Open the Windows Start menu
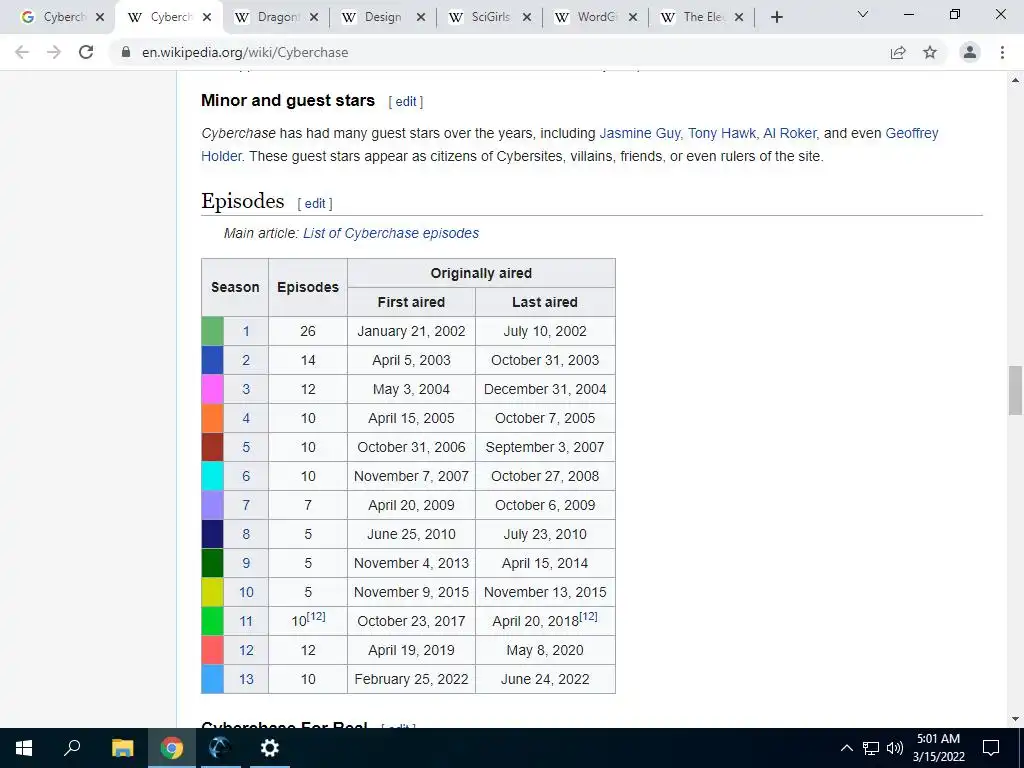The width and height of the screenshot is (1024, 768). click(24, 748)
